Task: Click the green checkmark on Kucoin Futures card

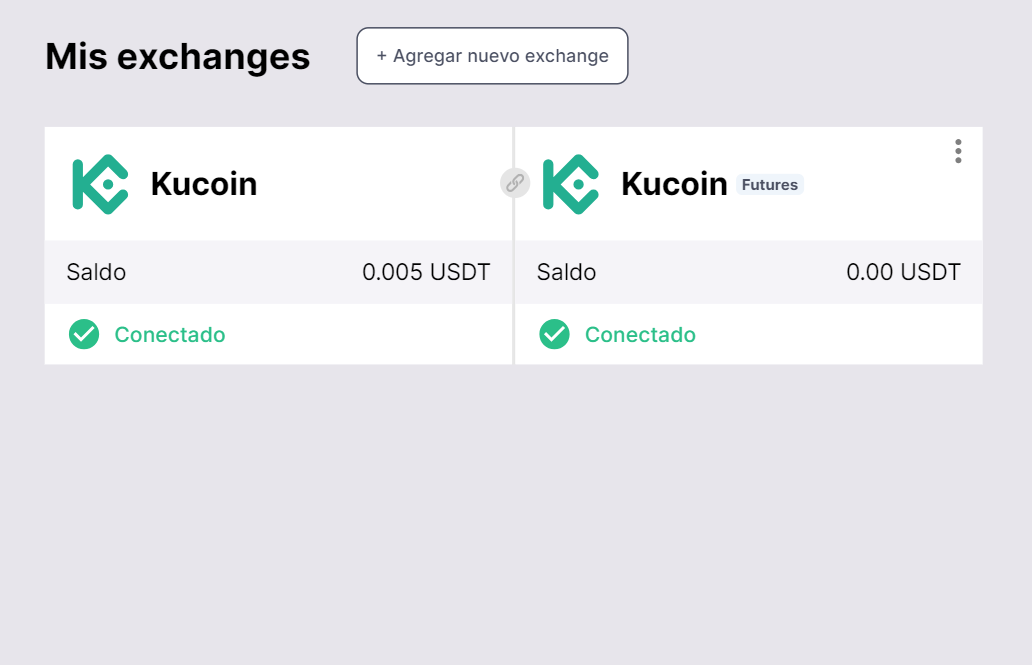Action: 554,334
